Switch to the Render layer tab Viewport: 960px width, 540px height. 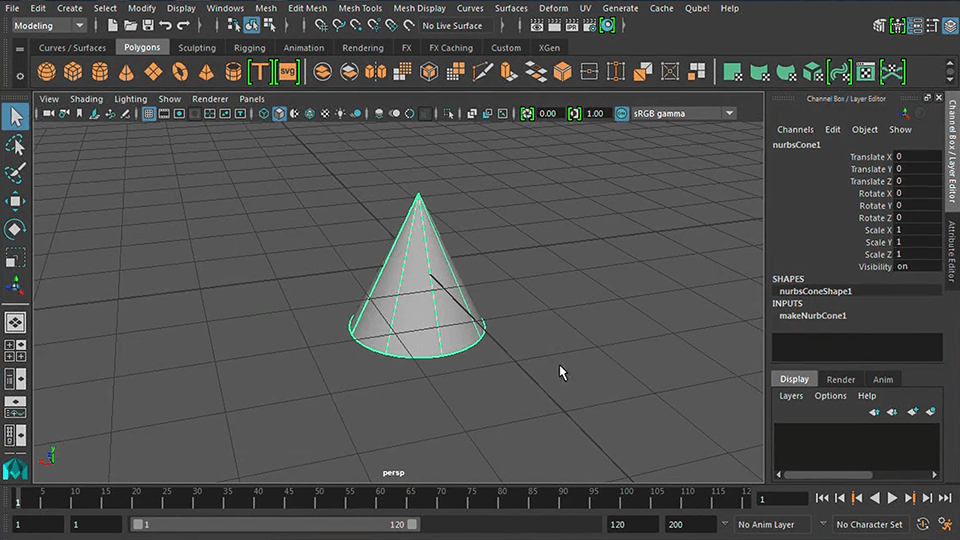(x=841, y=380)
